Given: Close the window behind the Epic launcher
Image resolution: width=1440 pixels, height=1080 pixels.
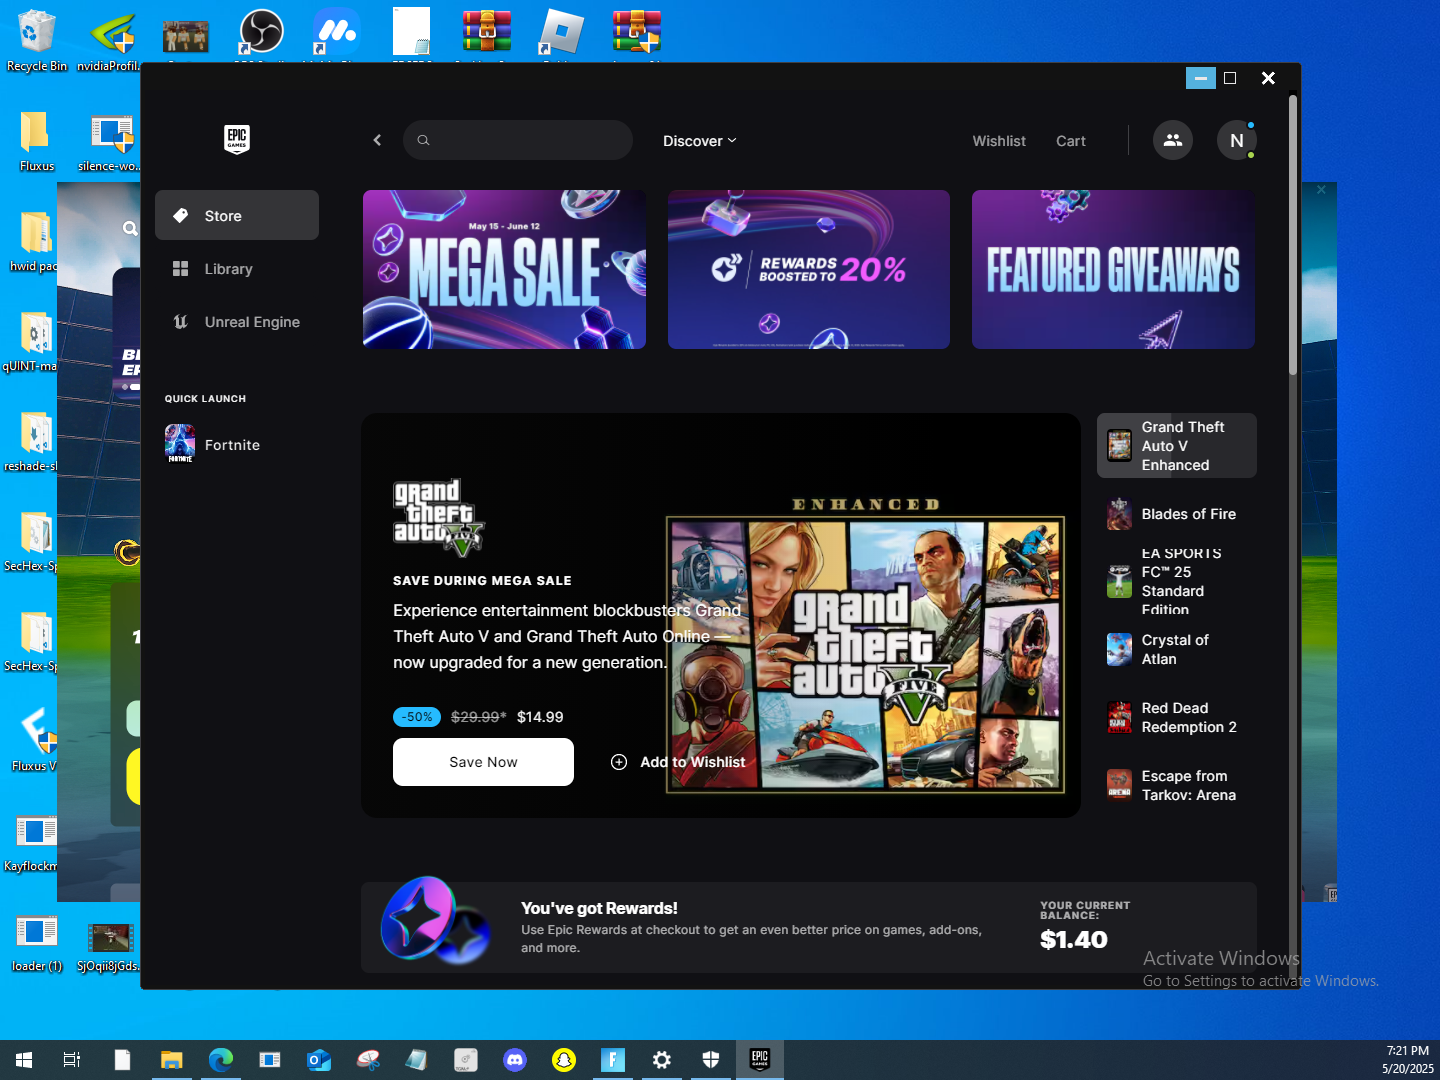Looking at the screenshot, I should pos(1321,190).
